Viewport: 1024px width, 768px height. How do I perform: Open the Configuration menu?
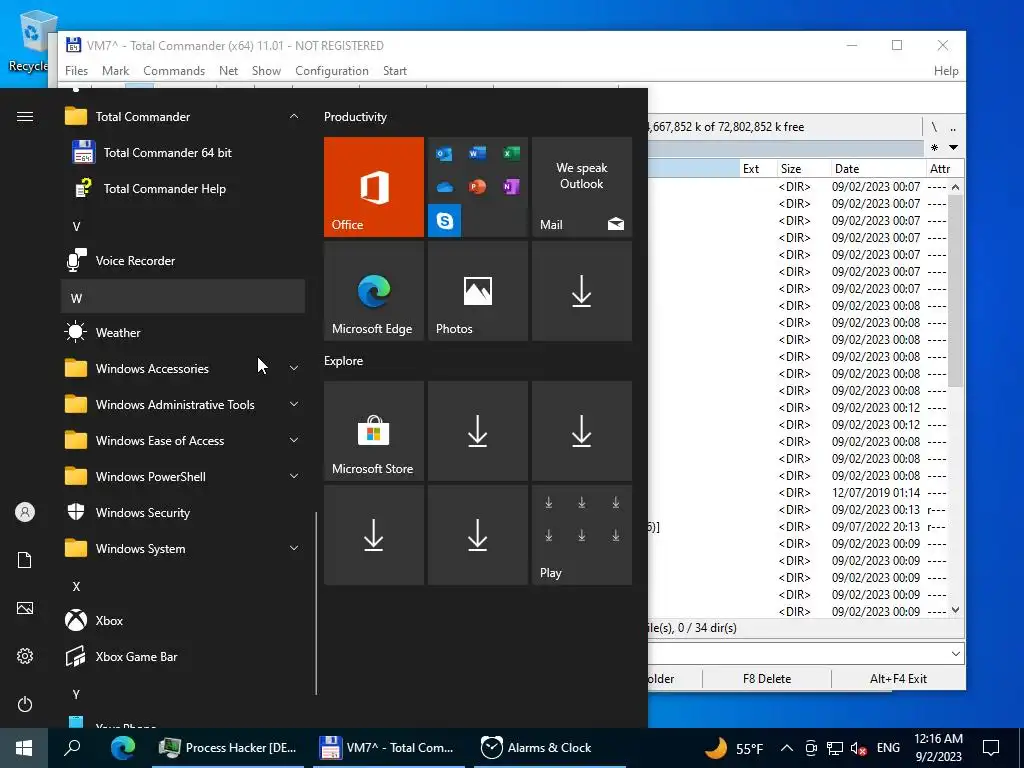[x=332, y=71]
